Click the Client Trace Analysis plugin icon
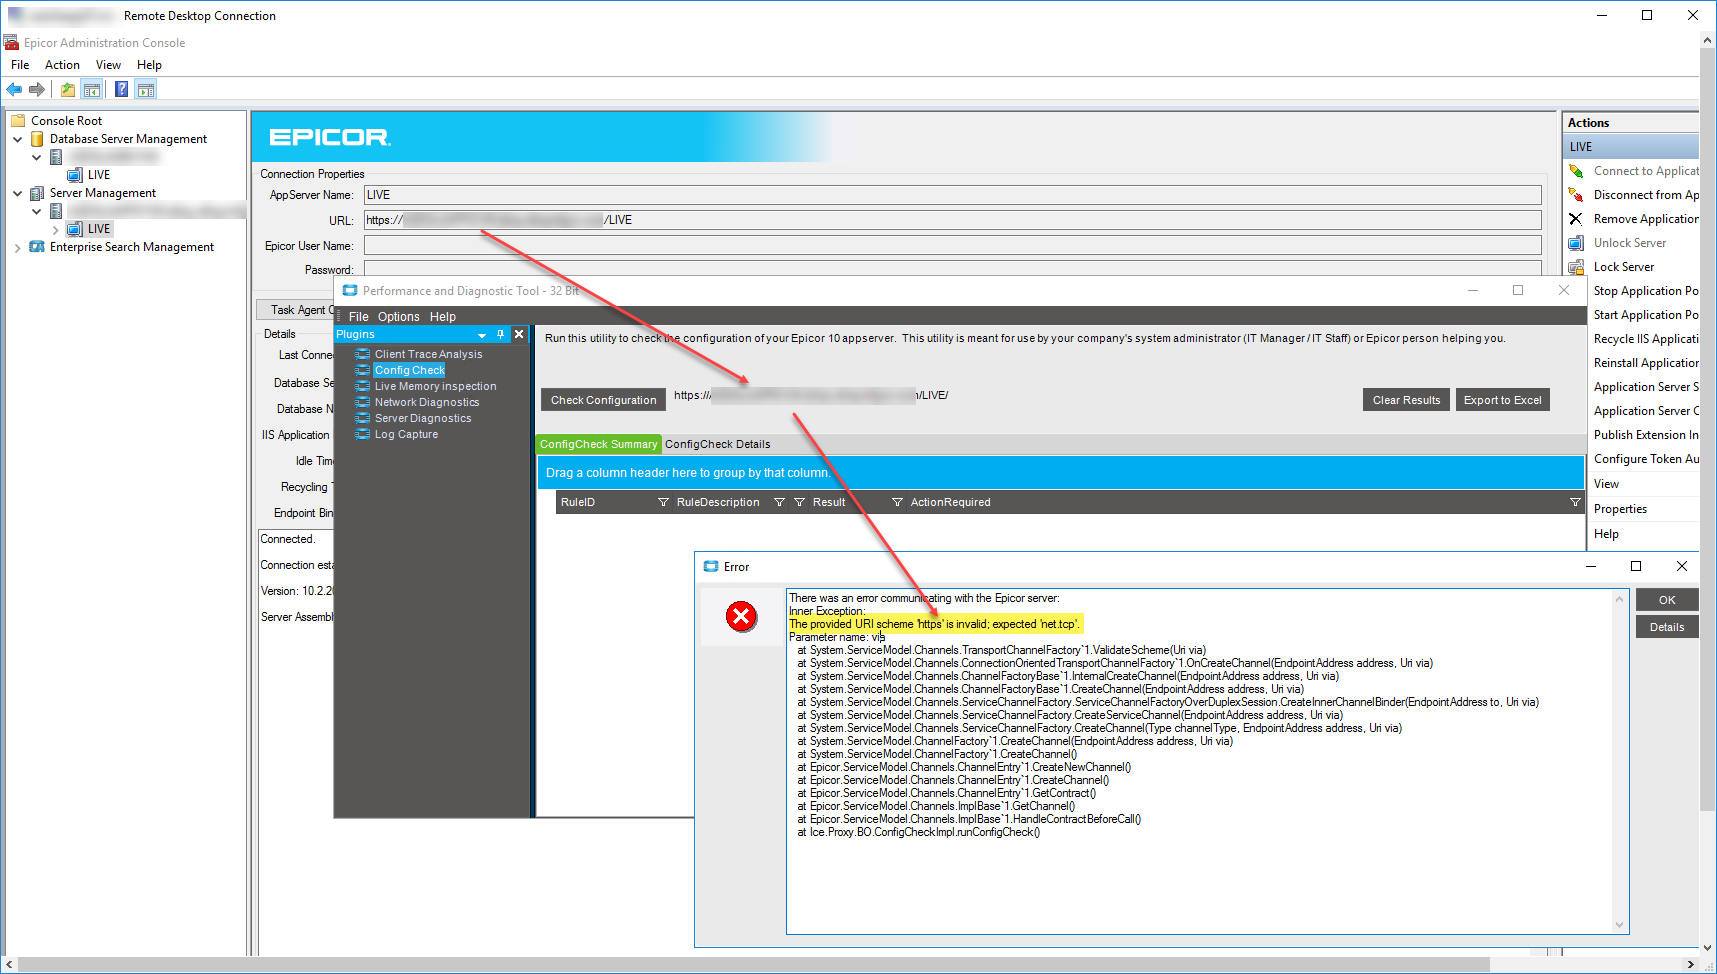 click(363, 354)
